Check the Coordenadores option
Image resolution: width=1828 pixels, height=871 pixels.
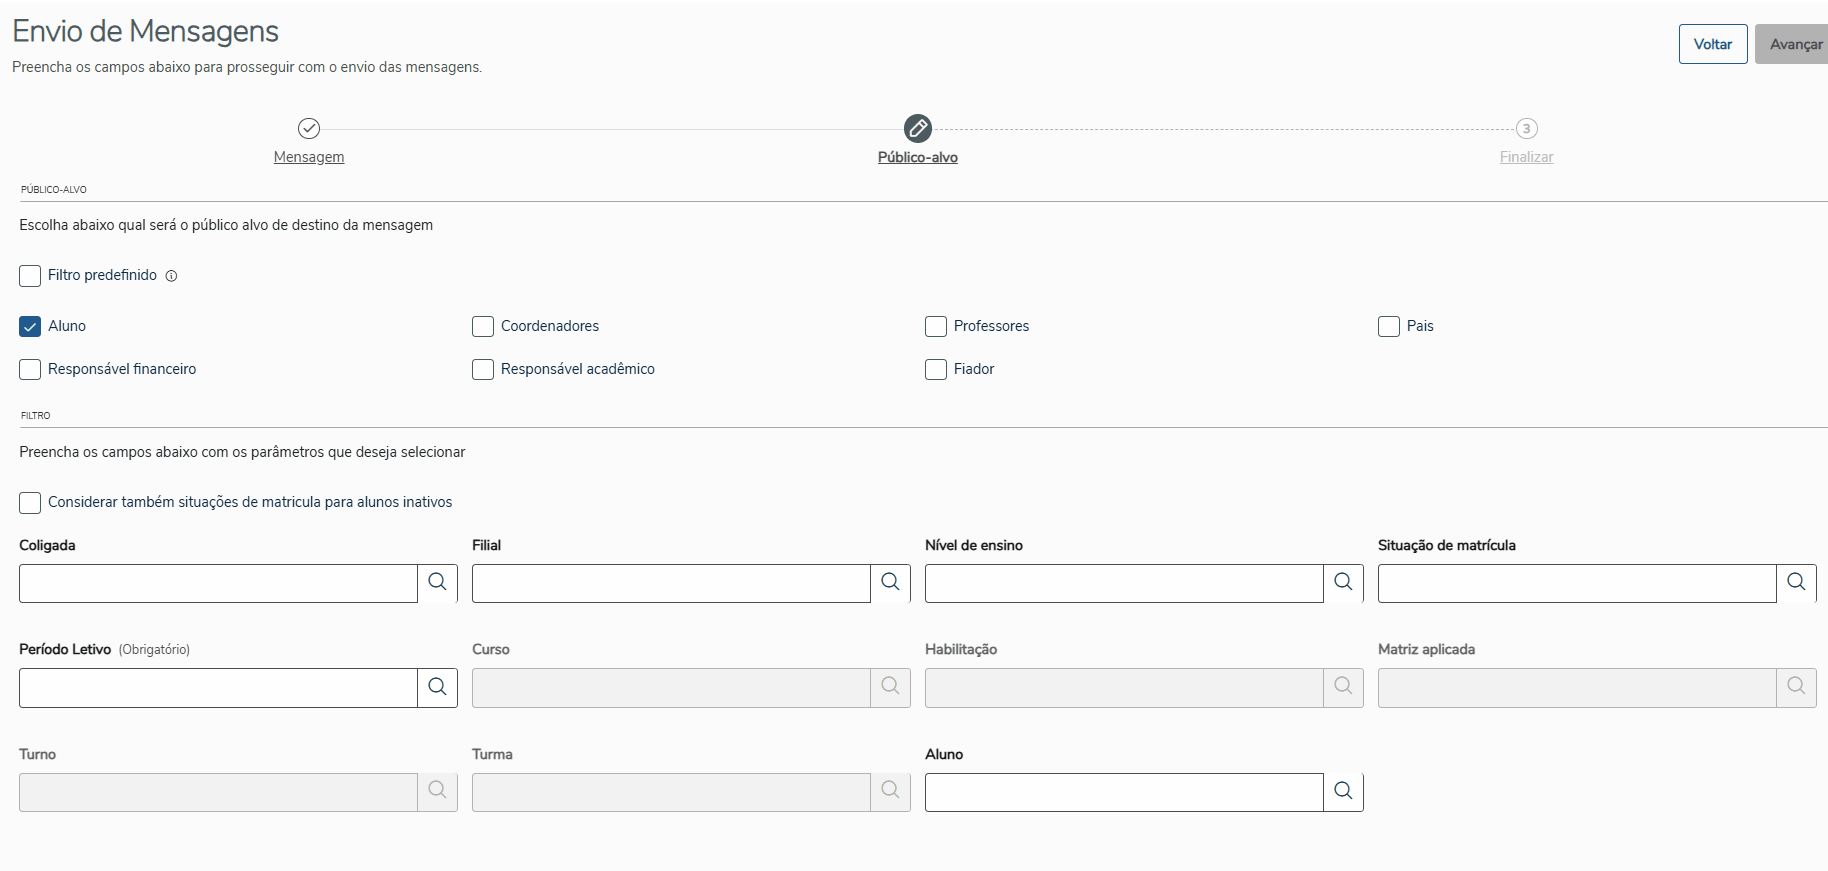(483, 326)
